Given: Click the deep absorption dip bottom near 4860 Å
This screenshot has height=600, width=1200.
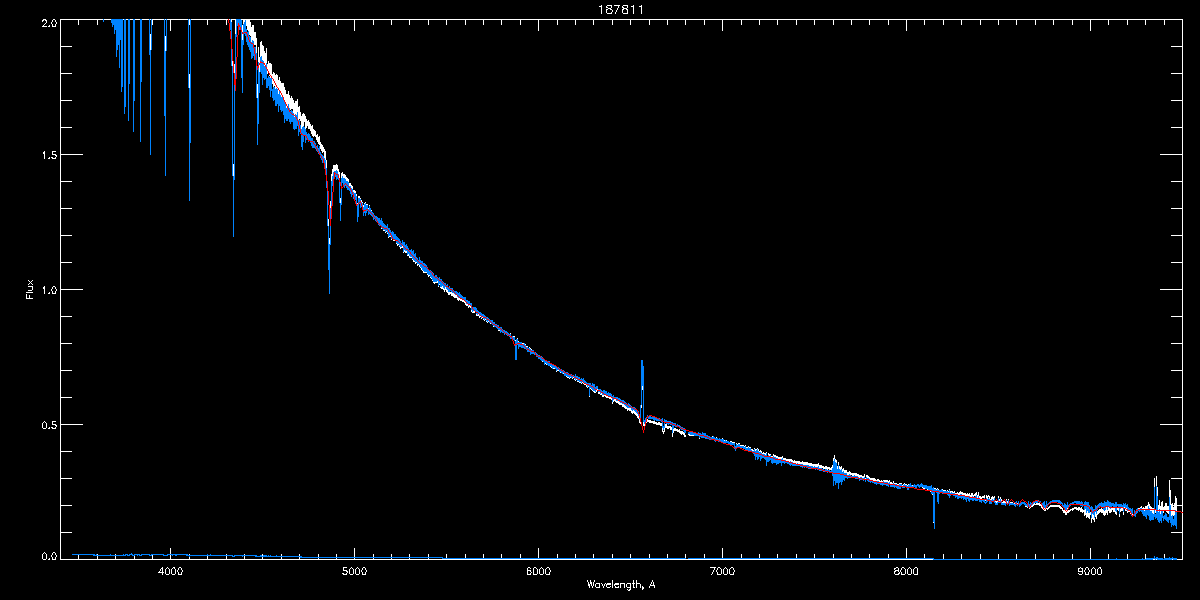Looking at the screenshot, I should pyautogui.click(x=329, y=290).
